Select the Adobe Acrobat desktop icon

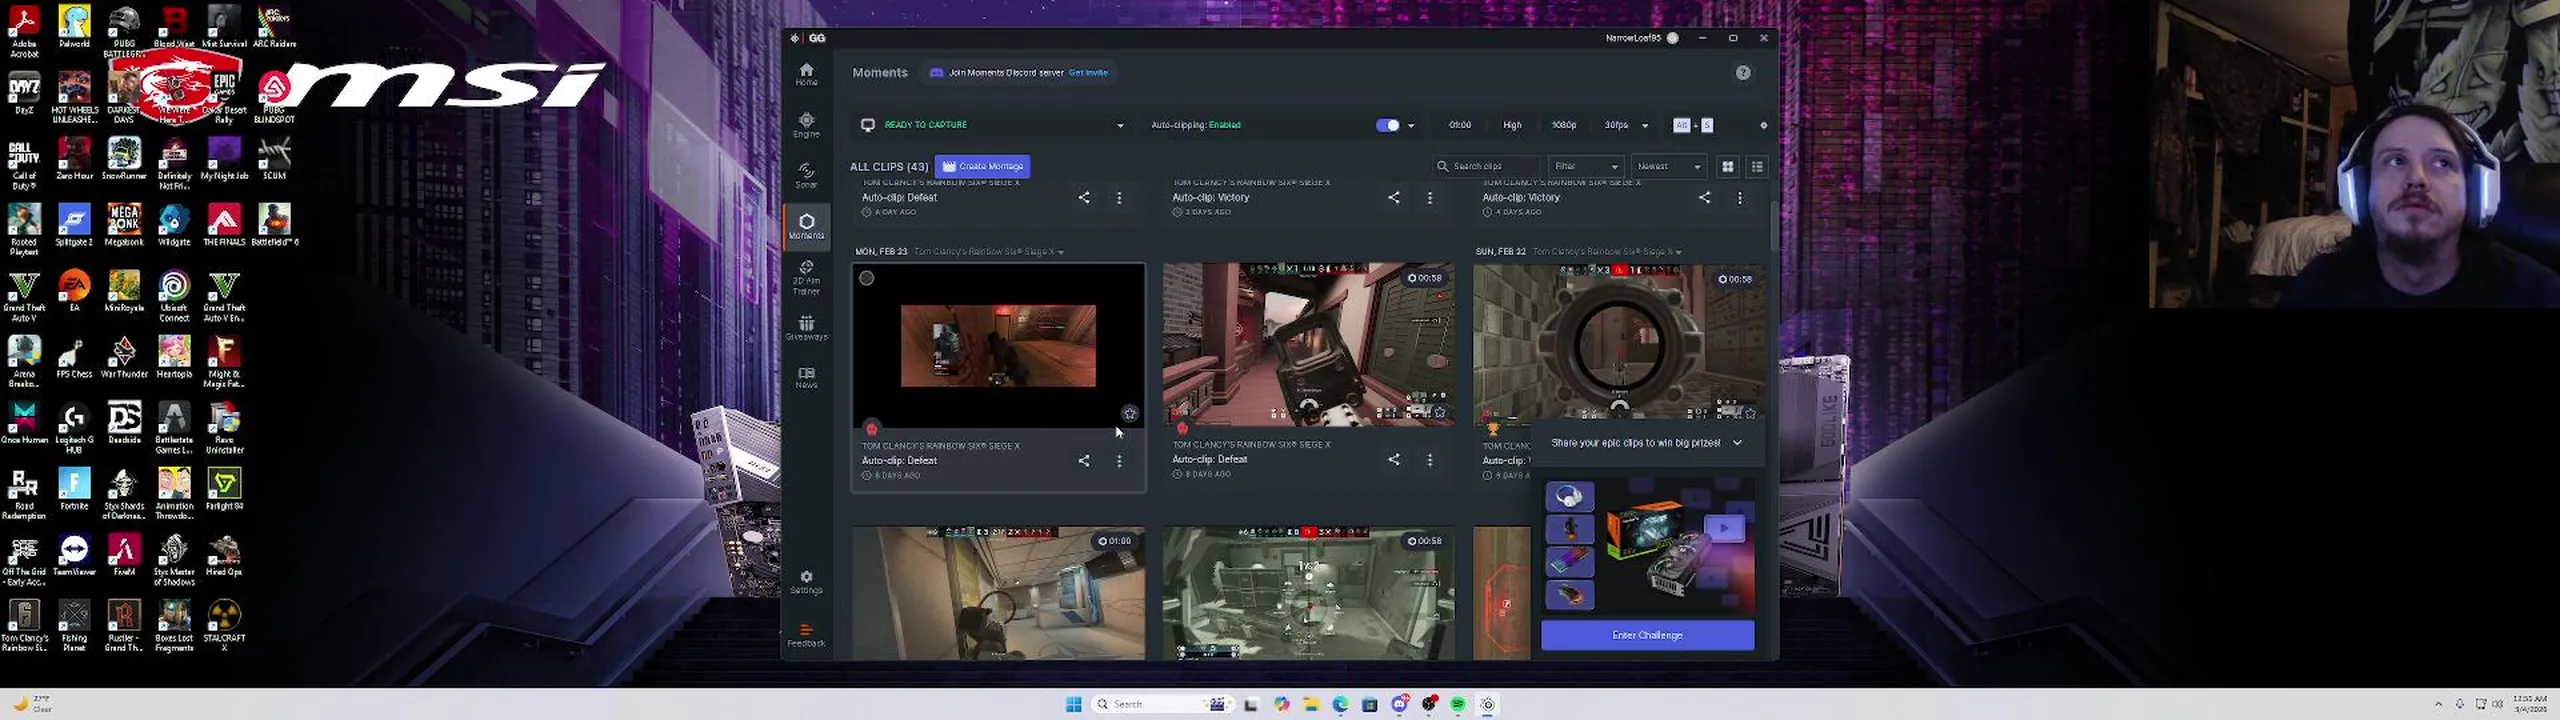[24, 31]
